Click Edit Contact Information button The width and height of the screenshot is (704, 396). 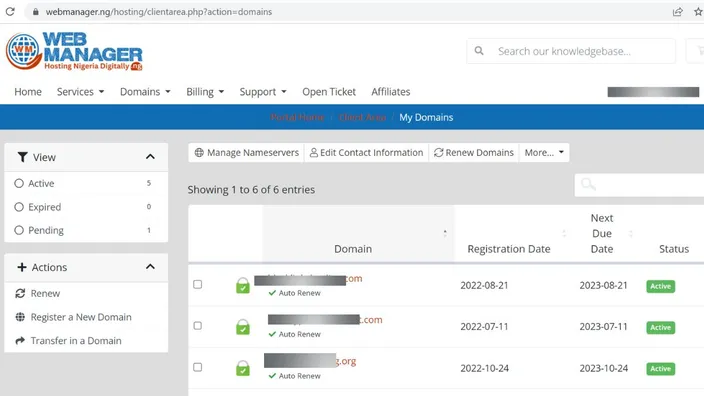click(366, 153)
